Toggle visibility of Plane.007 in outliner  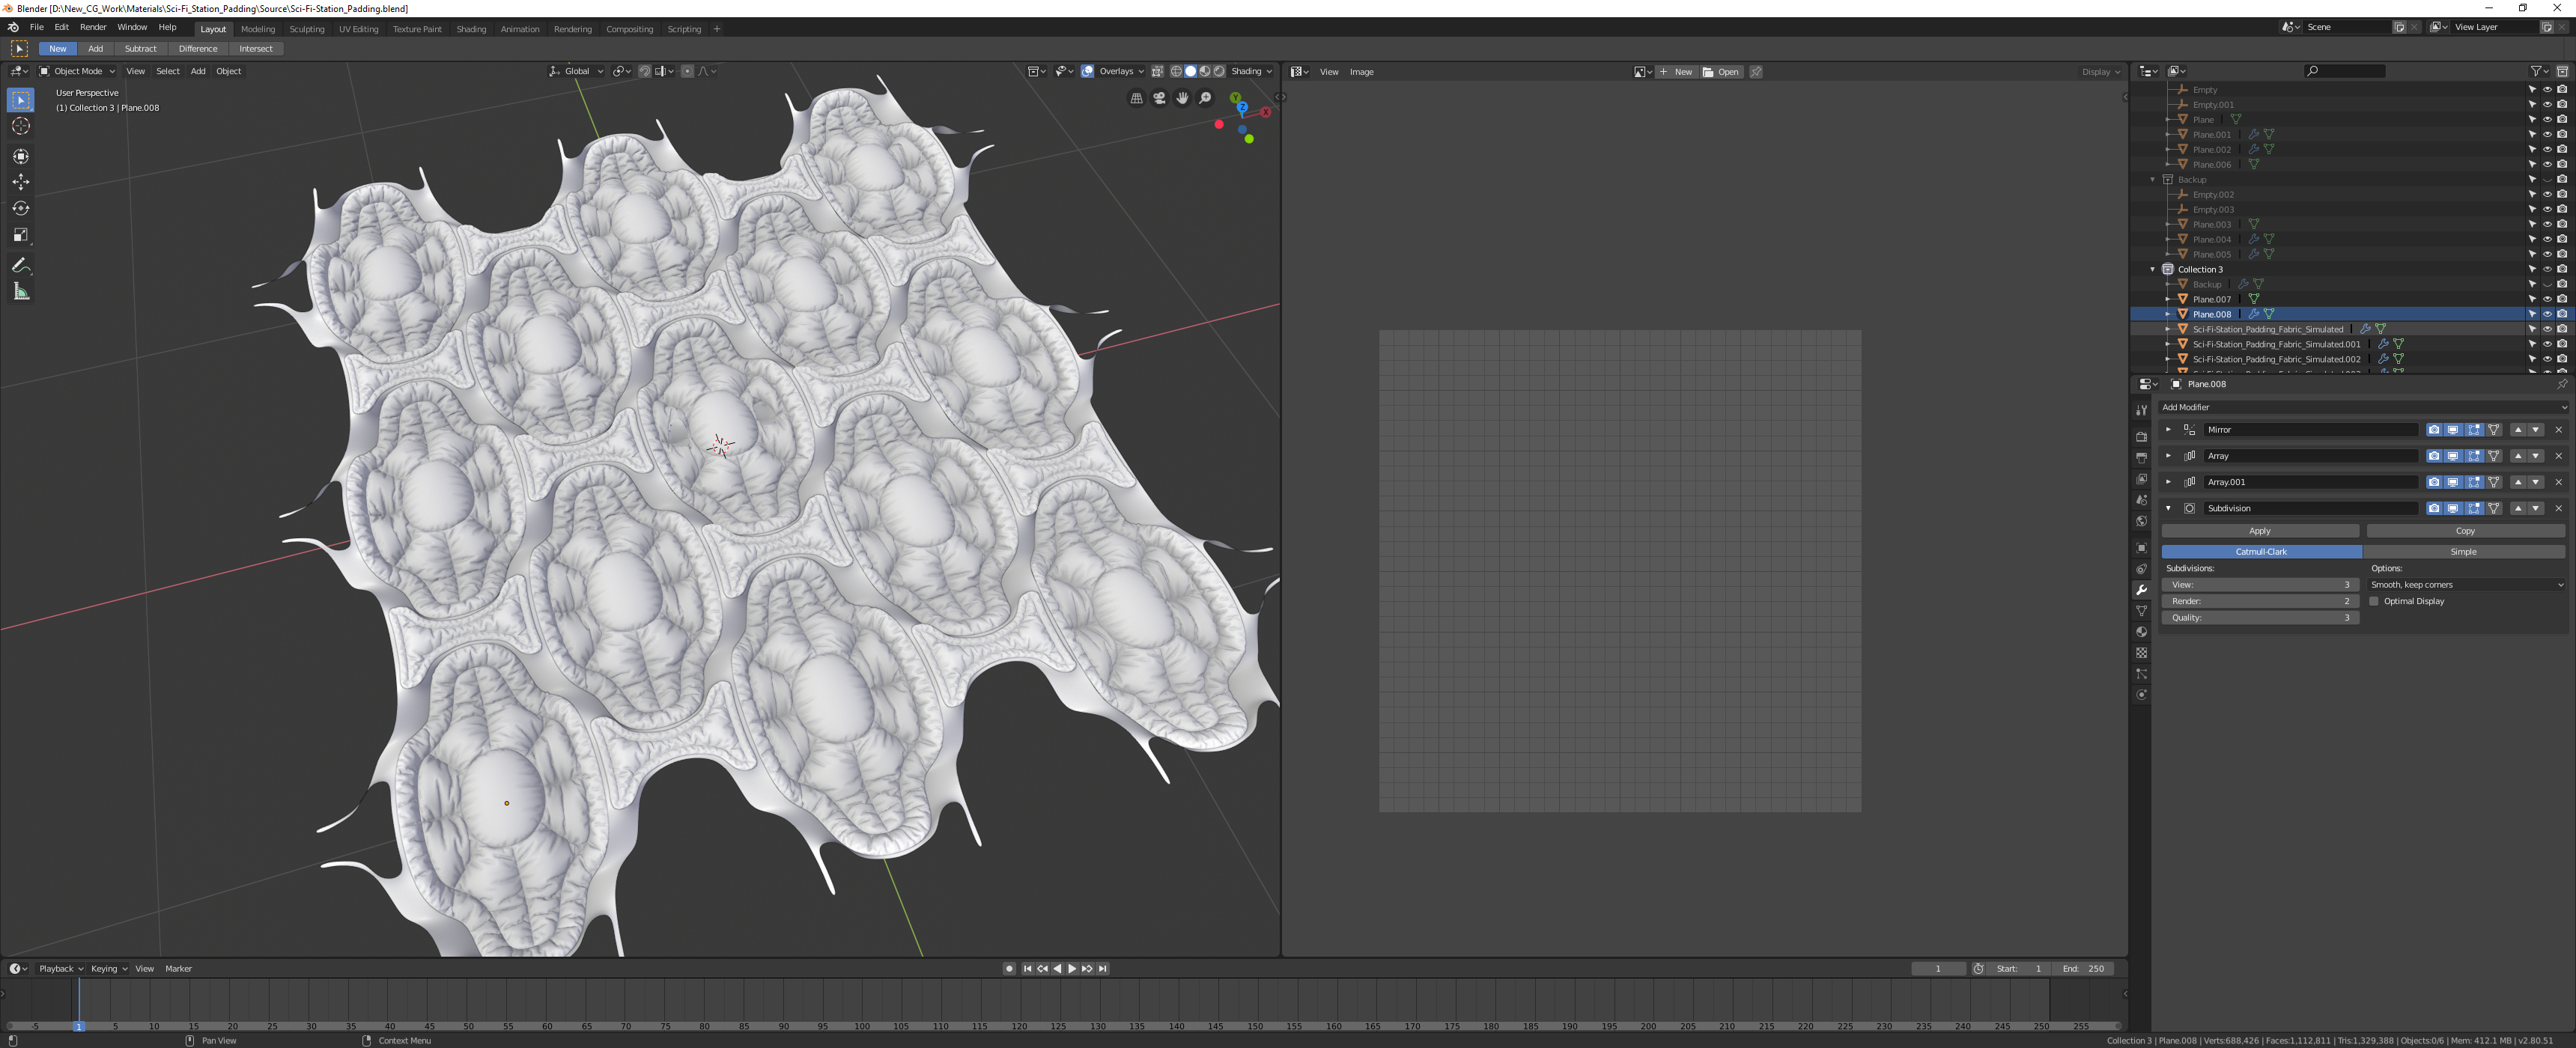pyautogui.click(x=2547, y=299)
